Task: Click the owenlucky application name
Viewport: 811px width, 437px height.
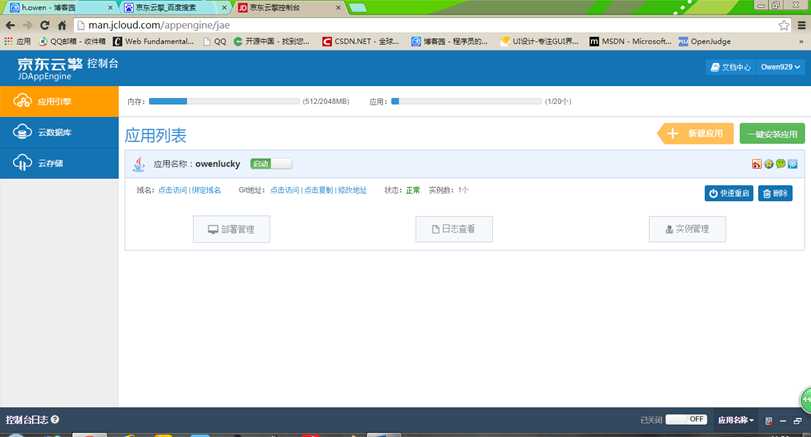Action: 218,164
